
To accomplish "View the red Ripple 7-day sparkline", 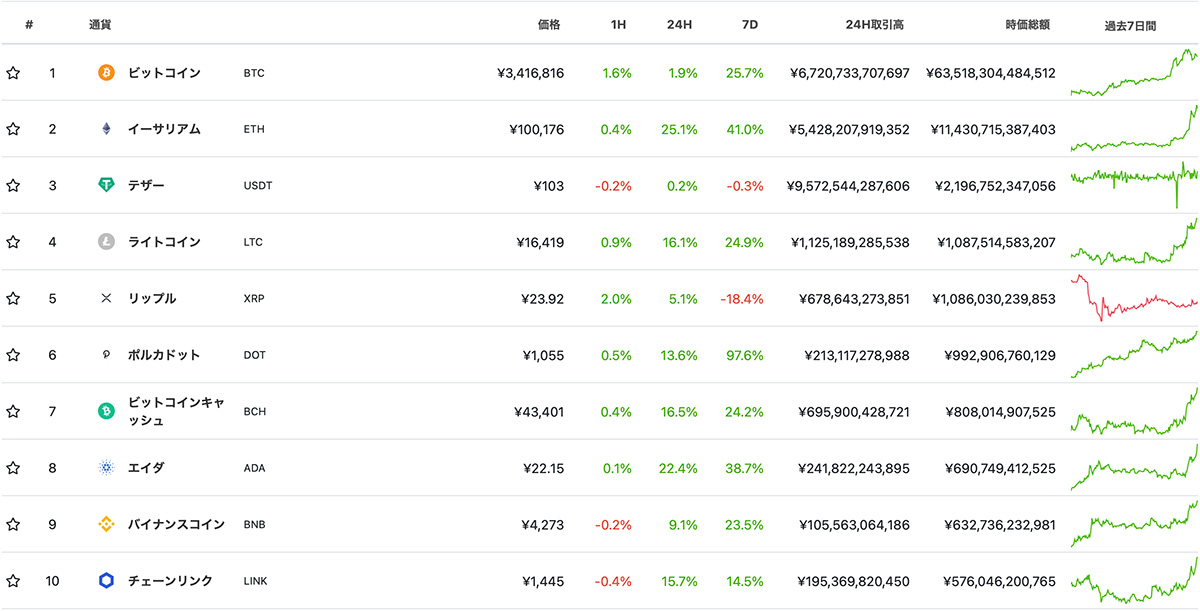I will [1134, 298].
